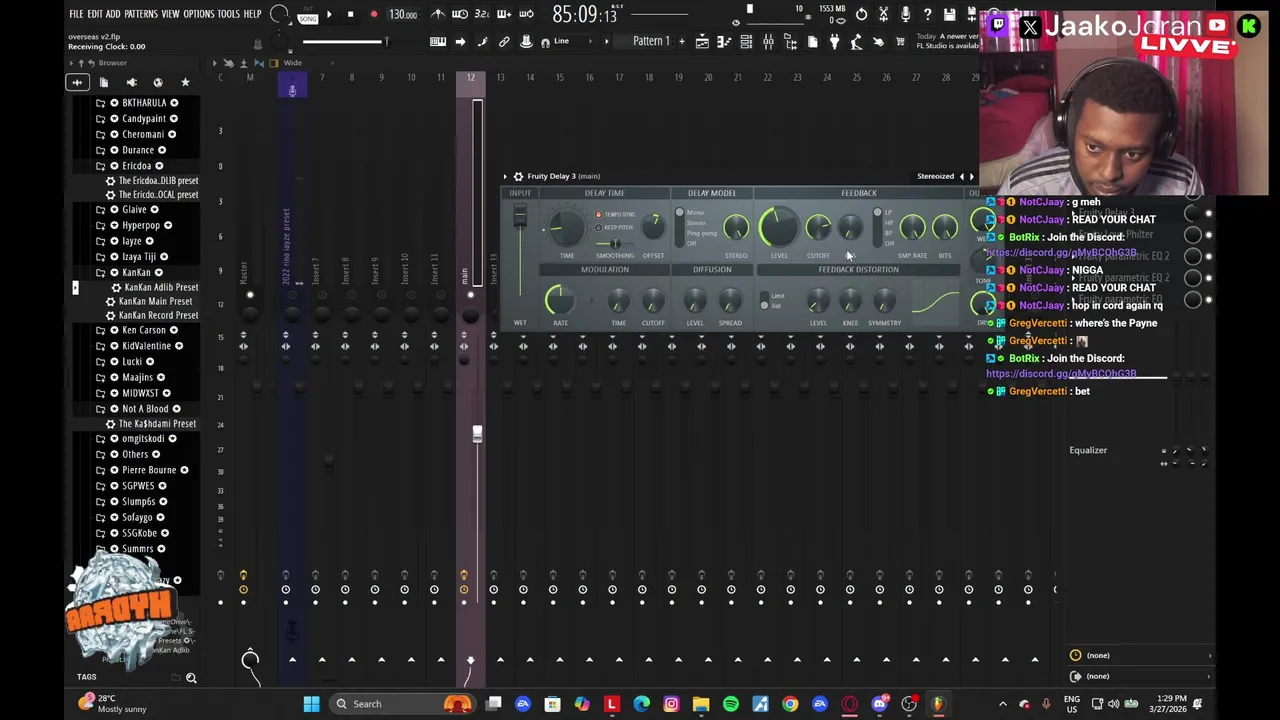Open the channel rack icon in the toolbar

746,42
